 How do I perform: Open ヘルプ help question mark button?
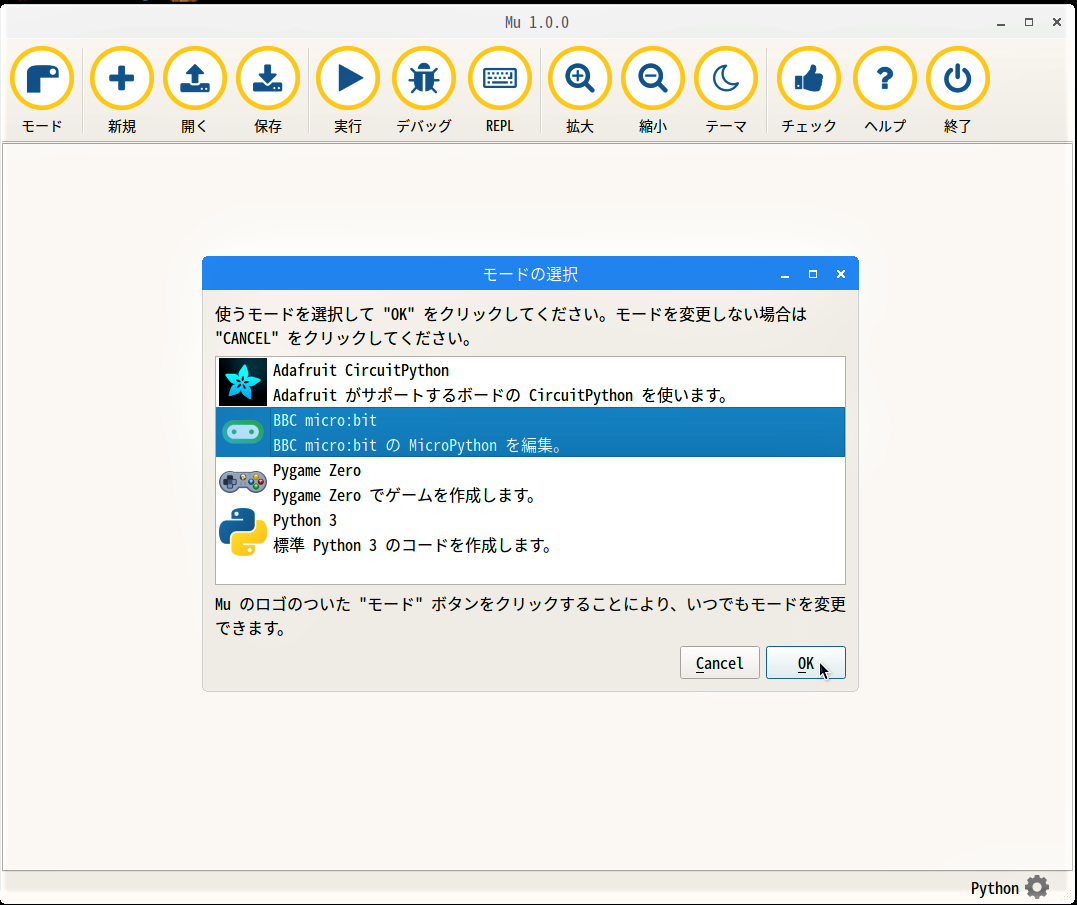pos(885,91)
